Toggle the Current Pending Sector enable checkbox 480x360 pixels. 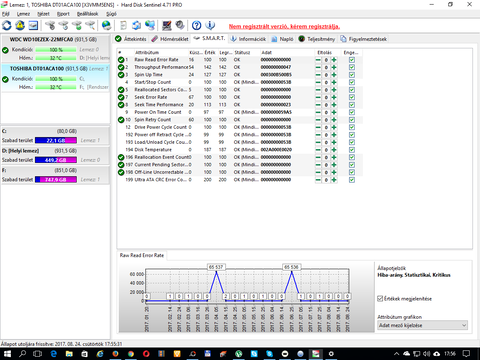352,165
